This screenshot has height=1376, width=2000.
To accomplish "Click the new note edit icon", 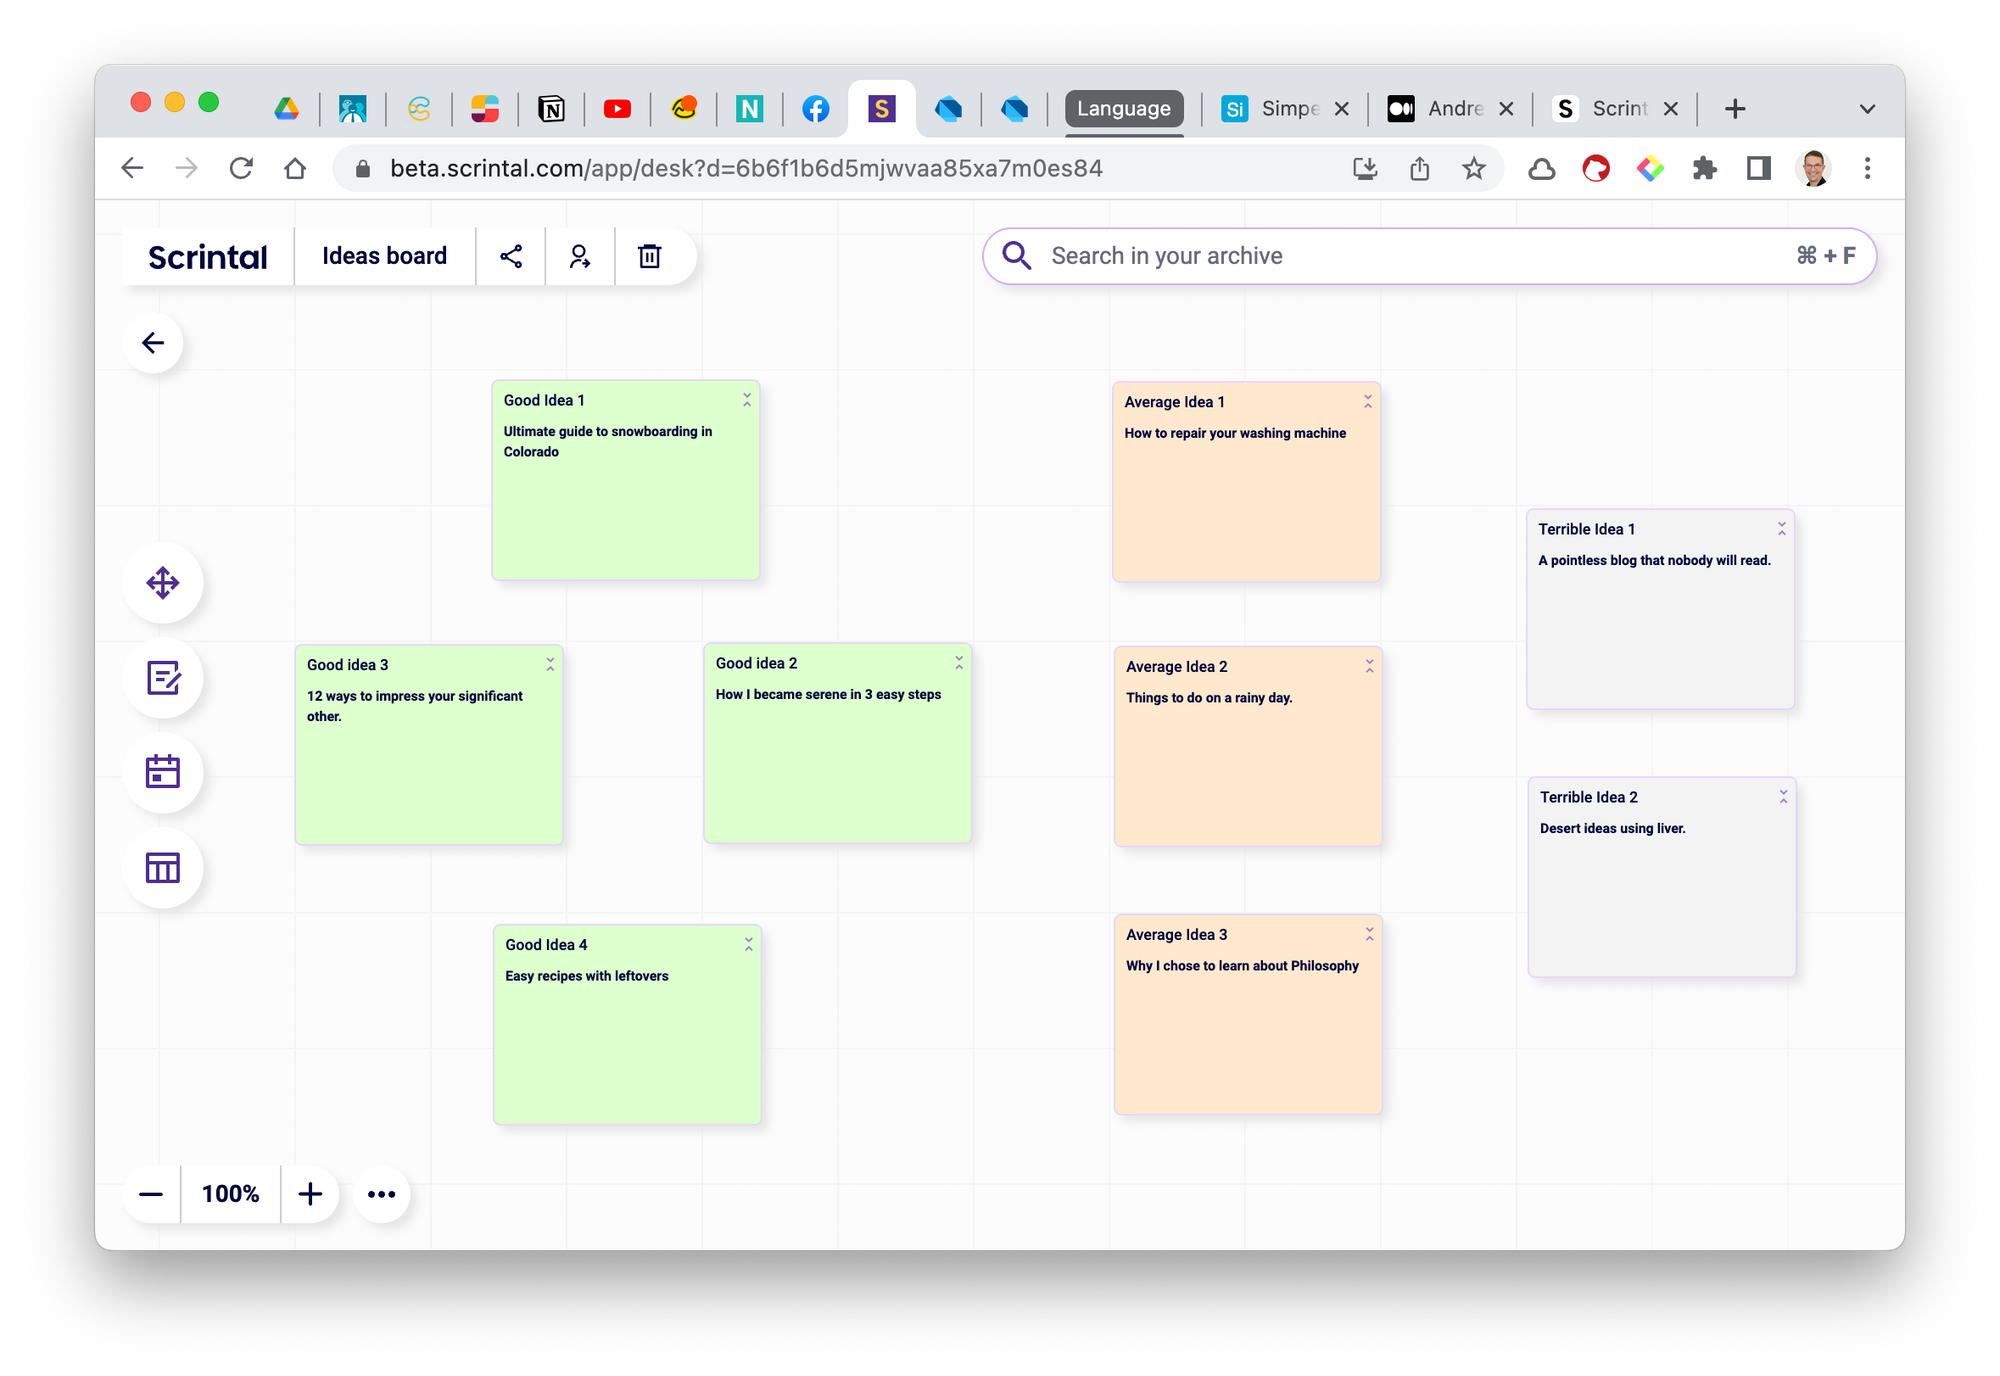I will pyautogui.click(x=163, y=678).
